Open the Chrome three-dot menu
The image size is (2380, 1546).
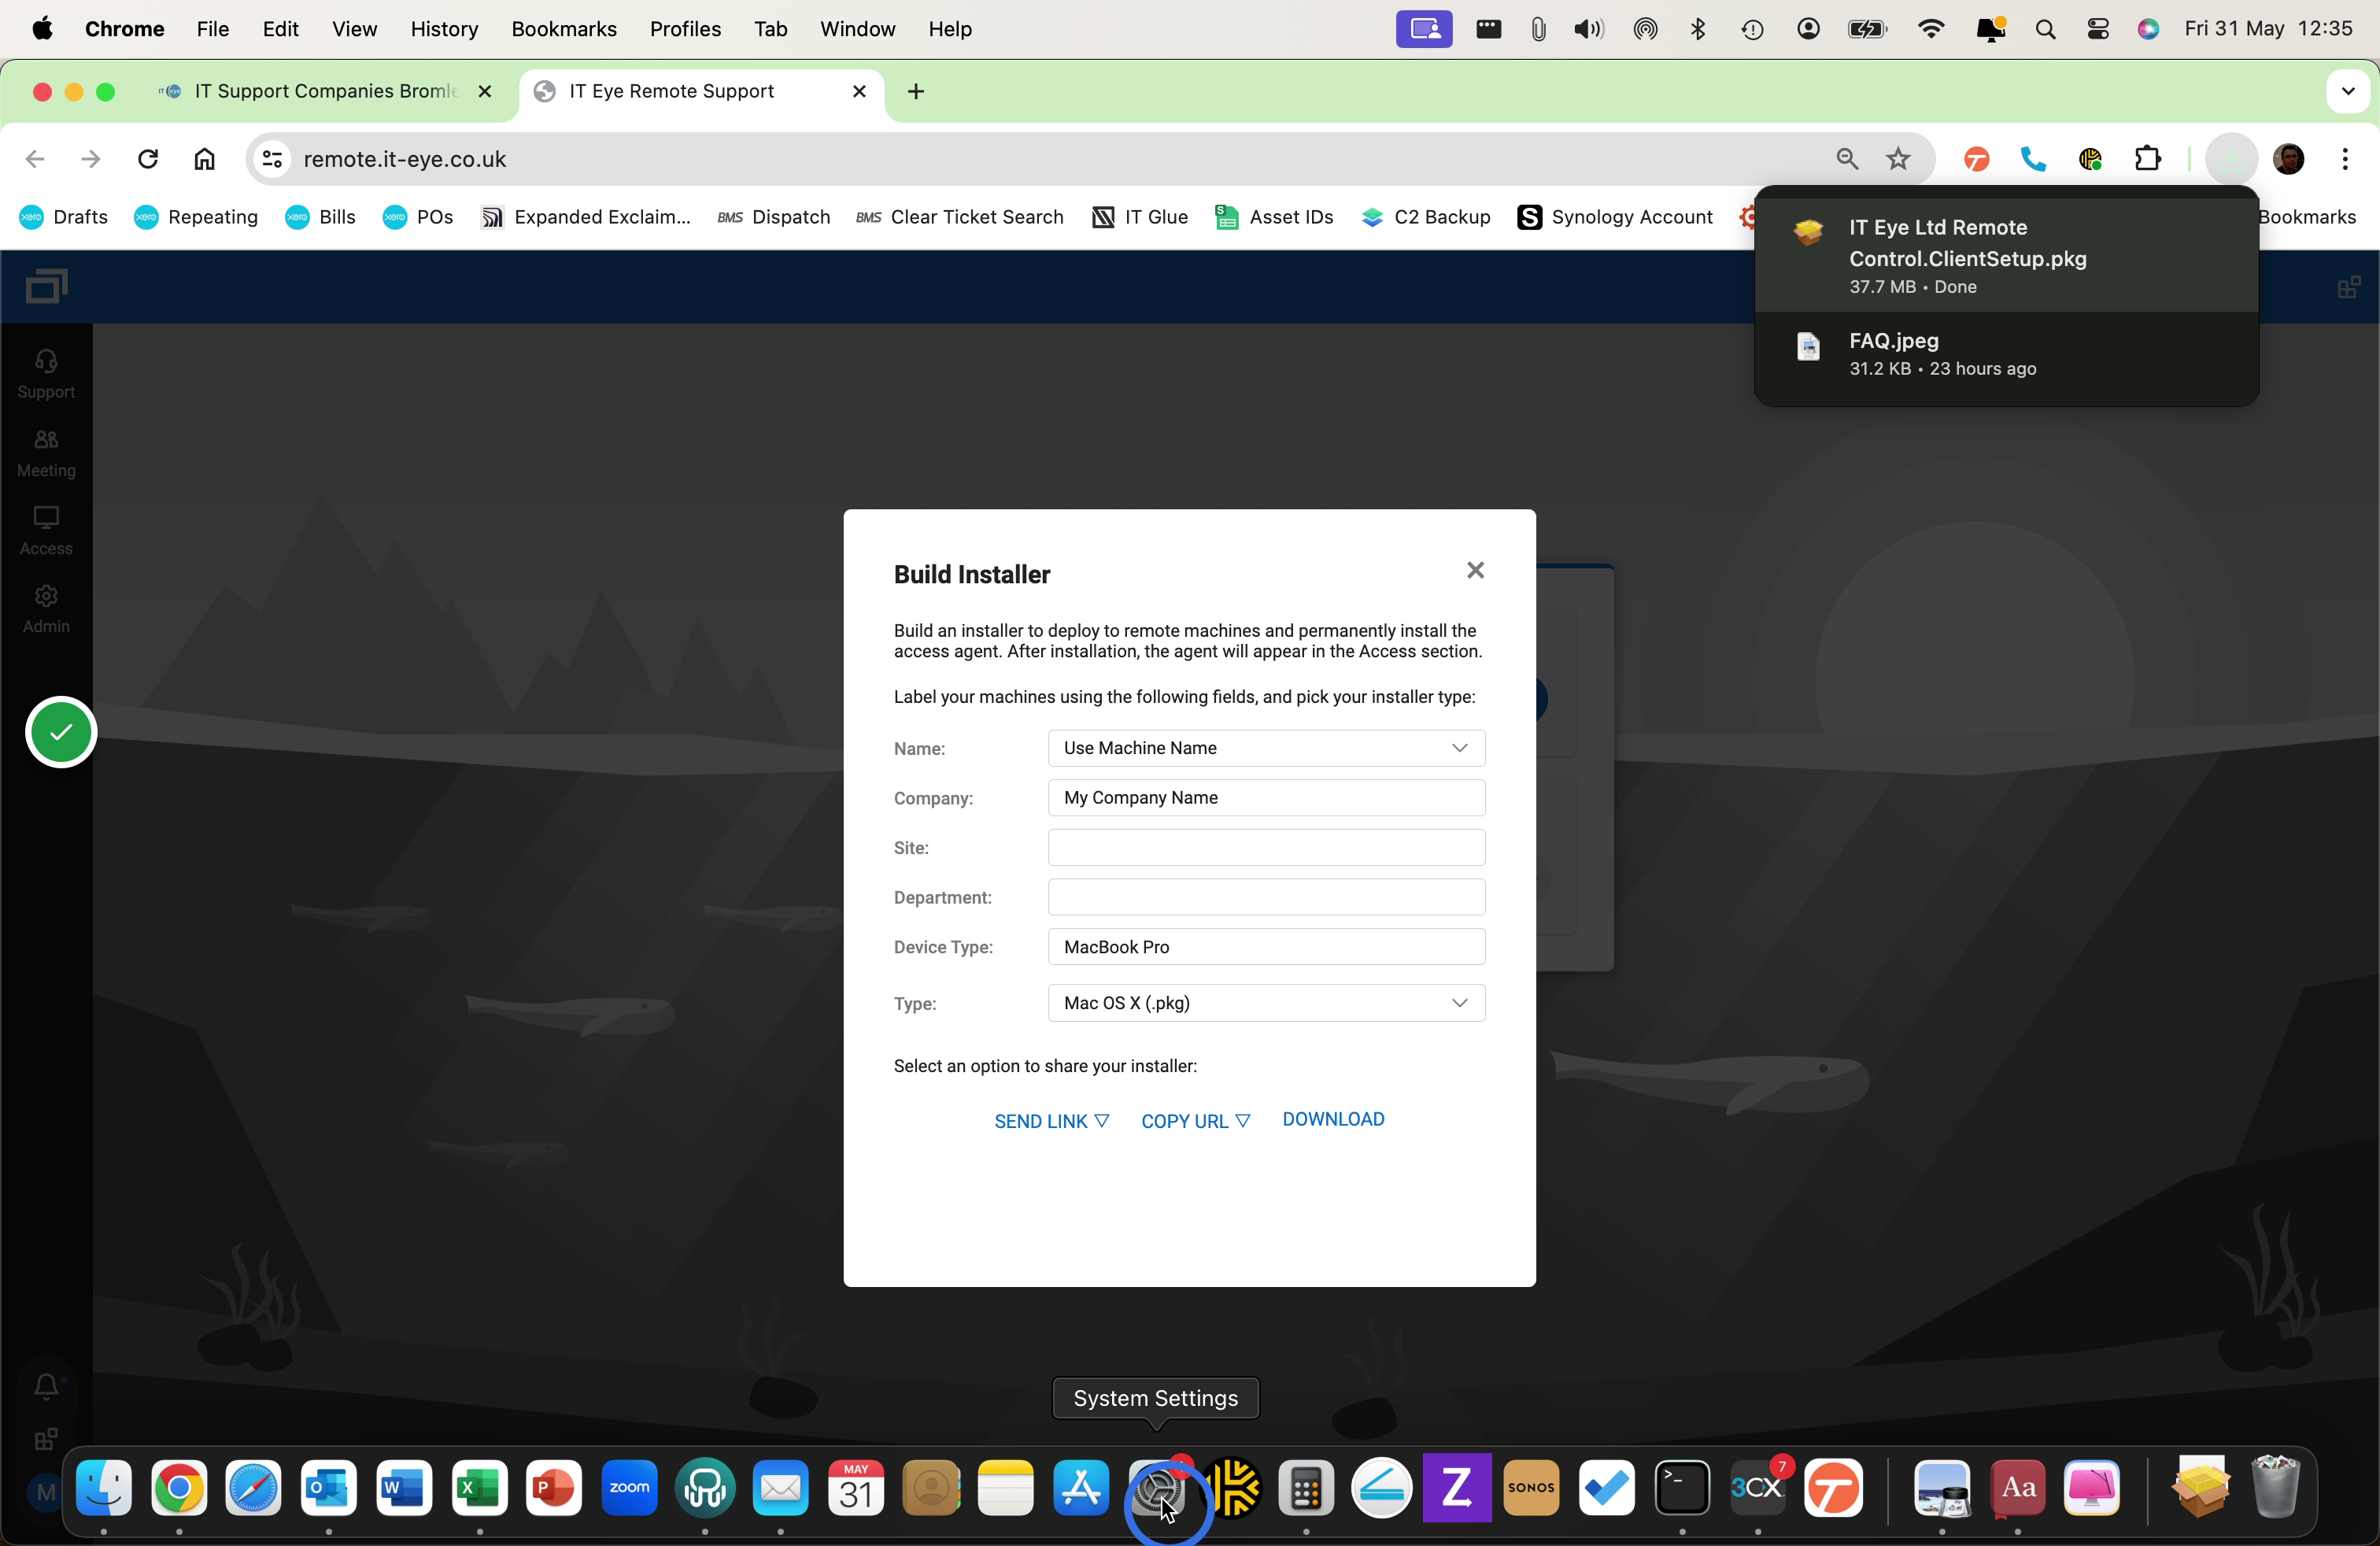2345,159
